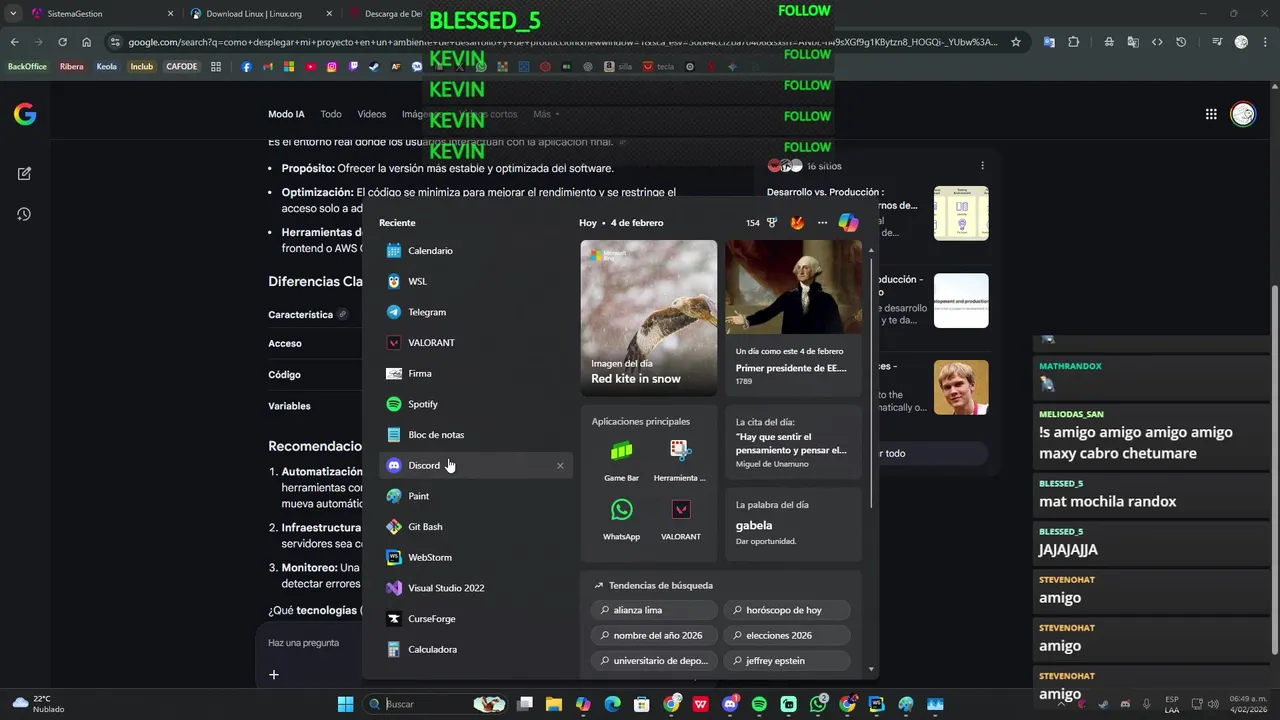
Task: Open Paint from recent apps
Action: point(475,496)
